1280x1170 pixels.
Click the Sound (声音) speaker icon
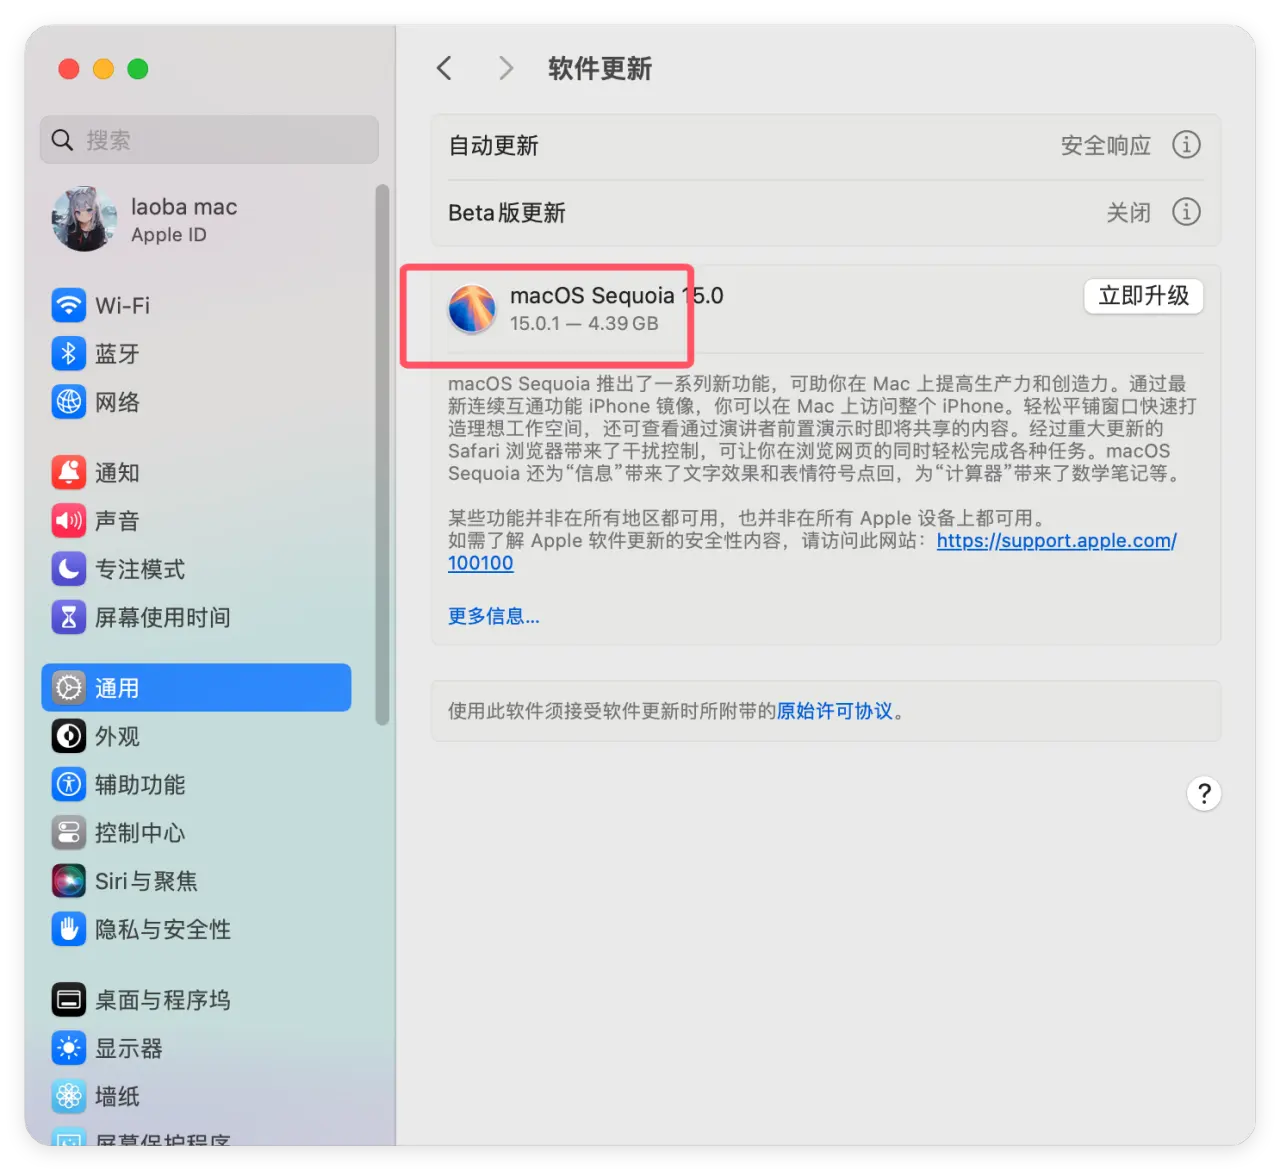click(69, 520)
